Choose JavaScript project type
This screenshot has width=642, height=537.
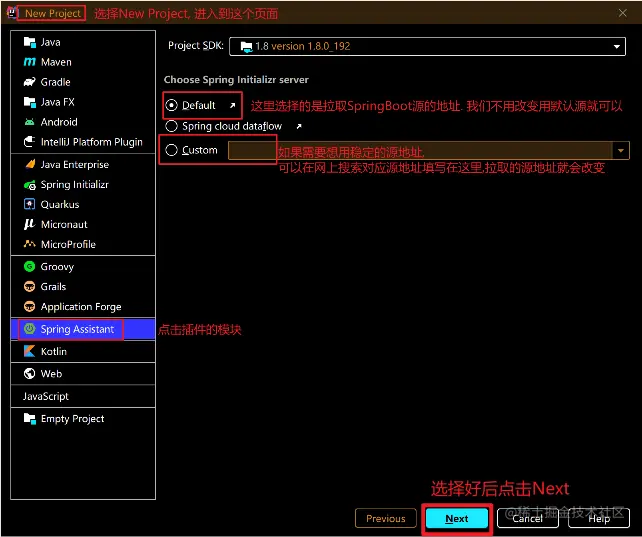pos(83,396)
